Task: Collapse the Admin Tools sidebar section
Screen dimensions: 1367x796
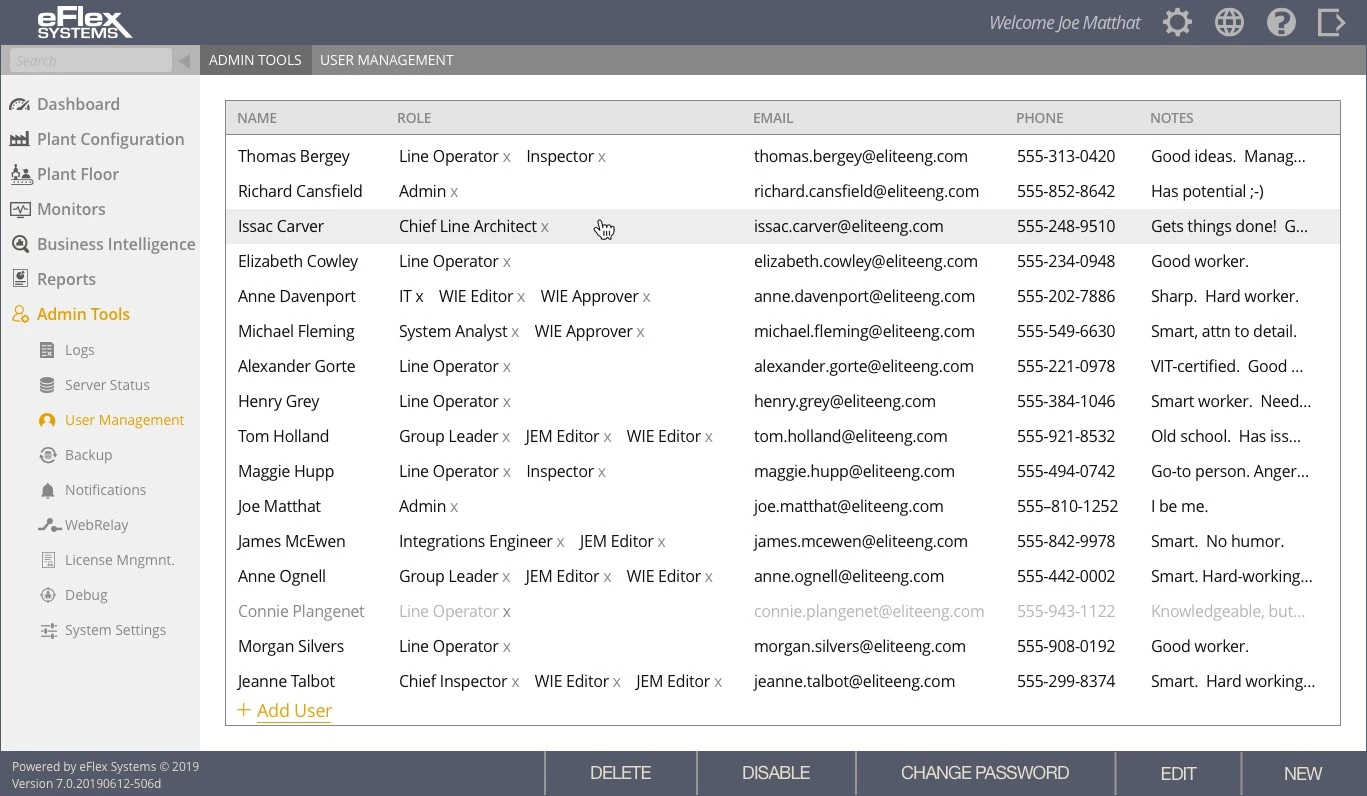Action: (83, 314)
